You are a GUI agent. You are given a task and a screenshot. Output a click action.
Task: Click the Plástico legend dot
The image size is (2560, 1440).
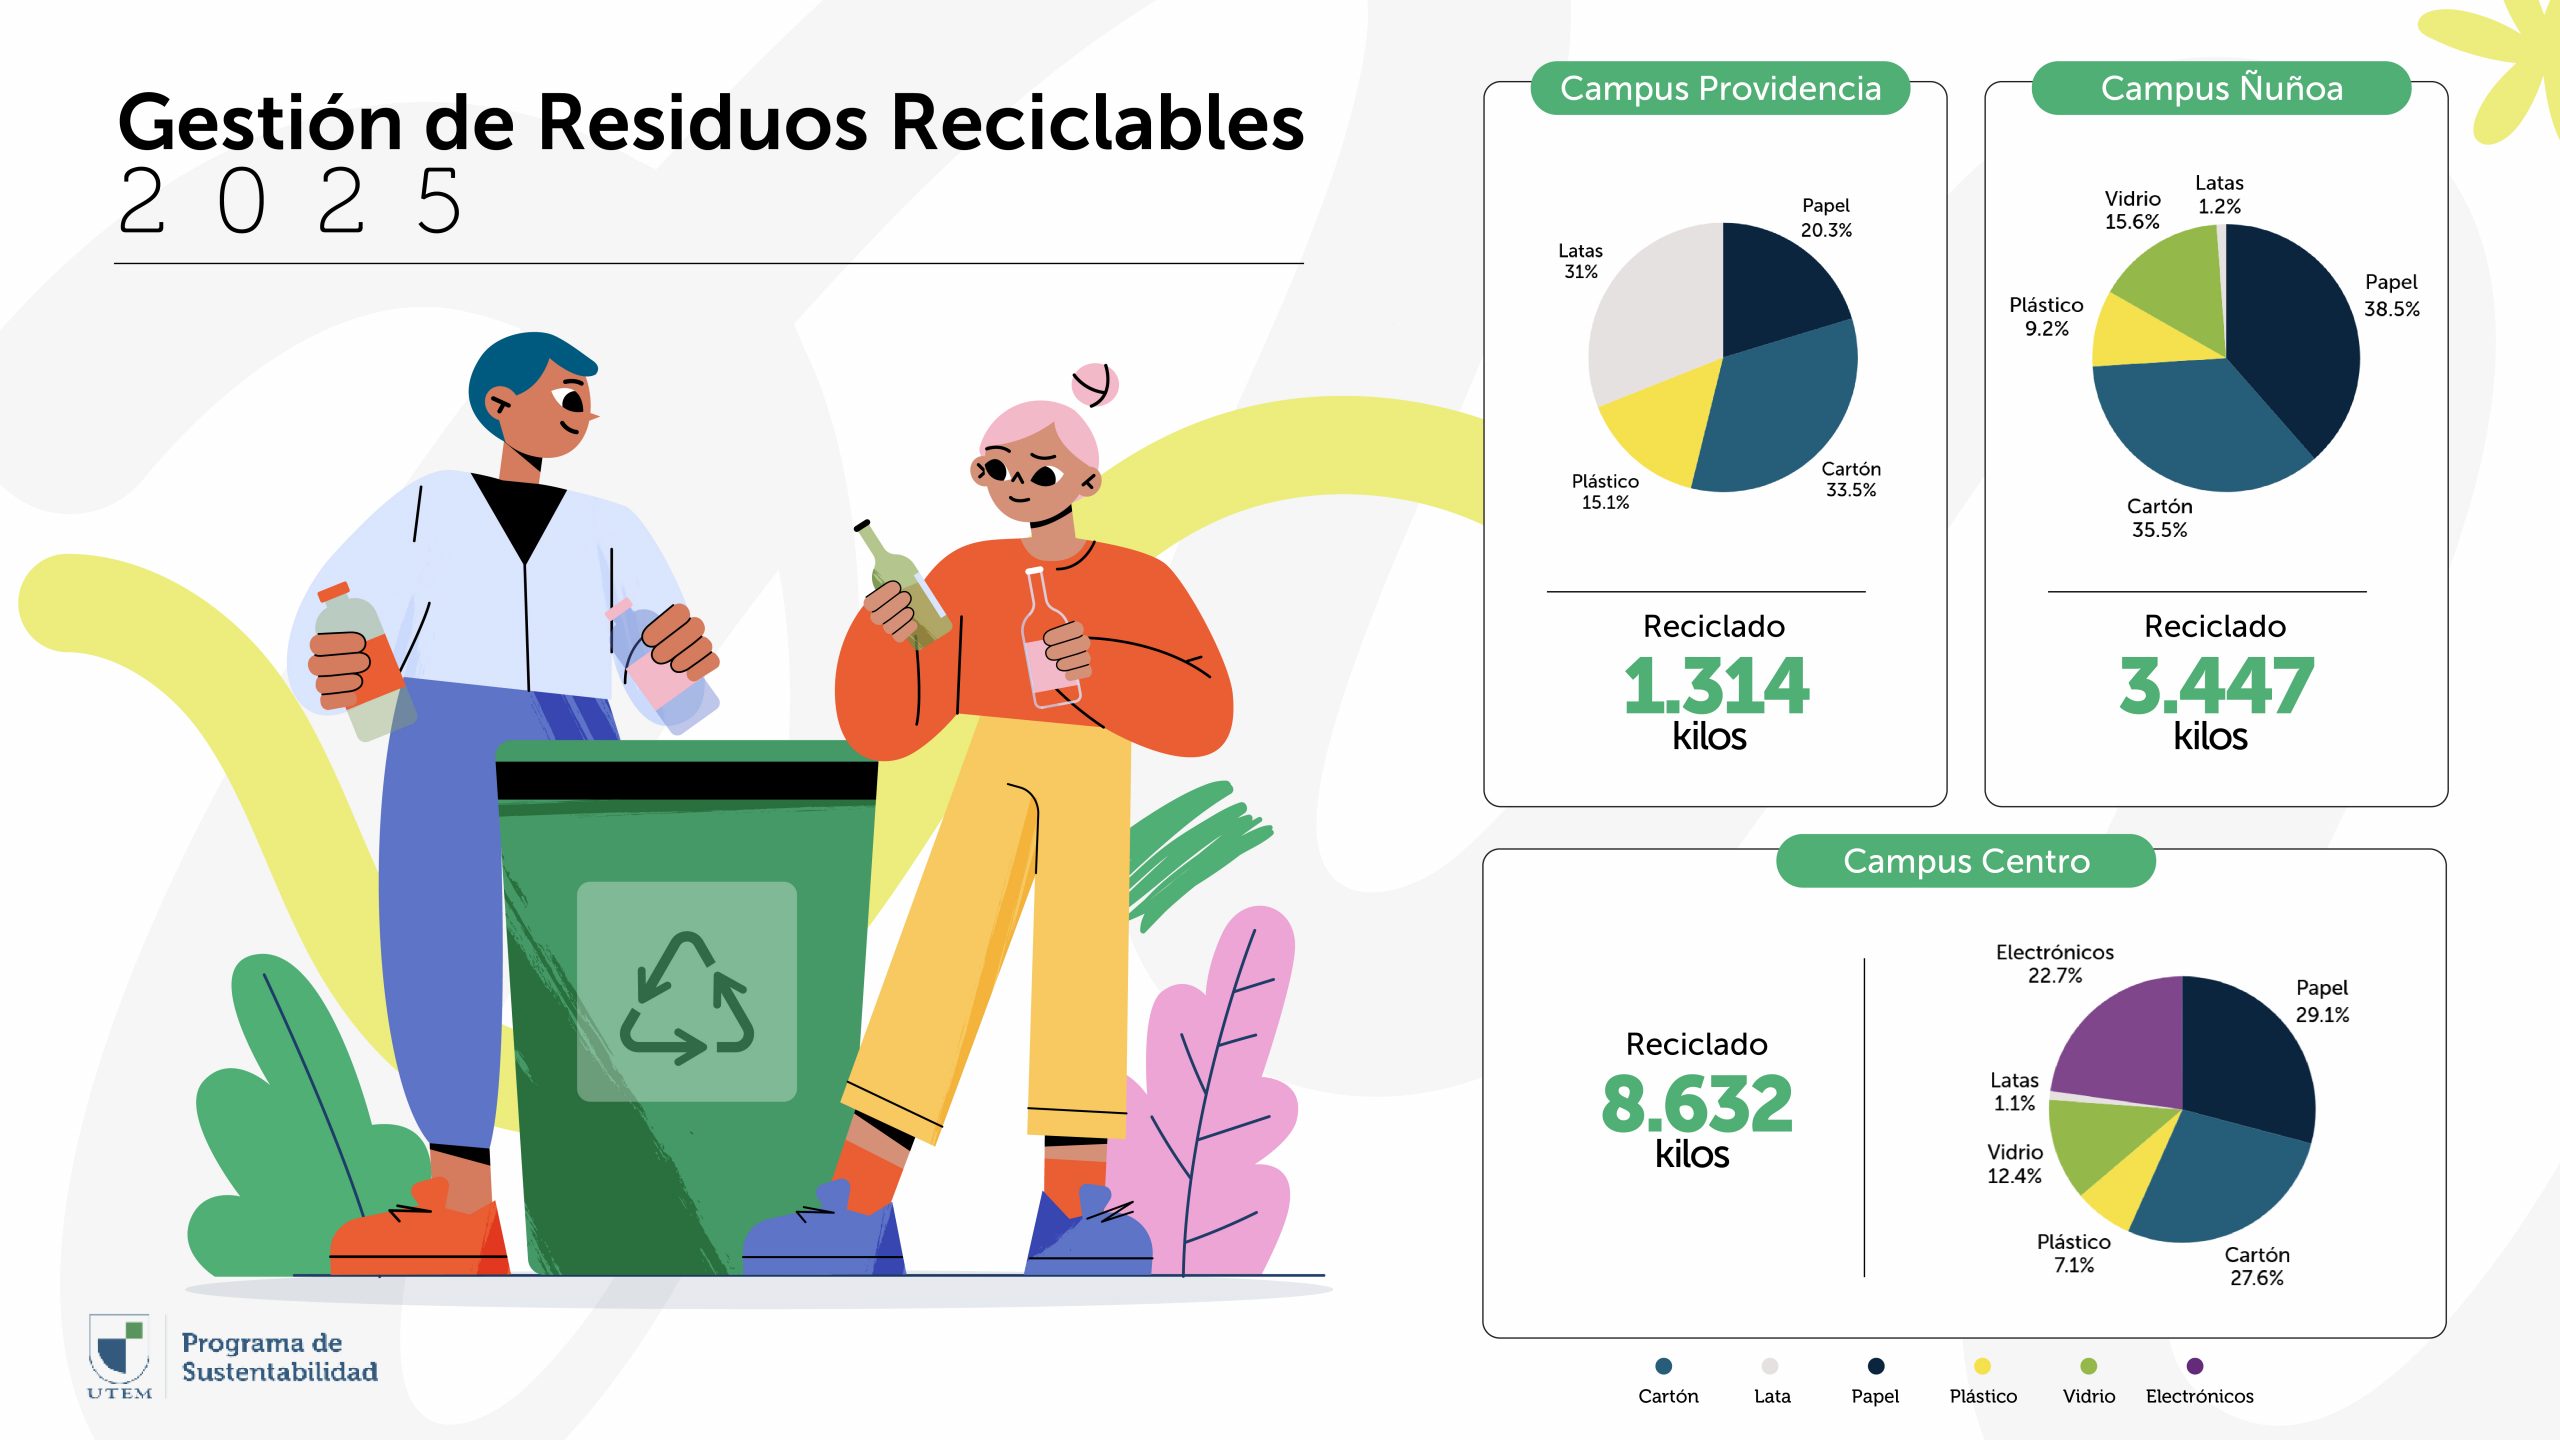[x=1982, y=1366]
